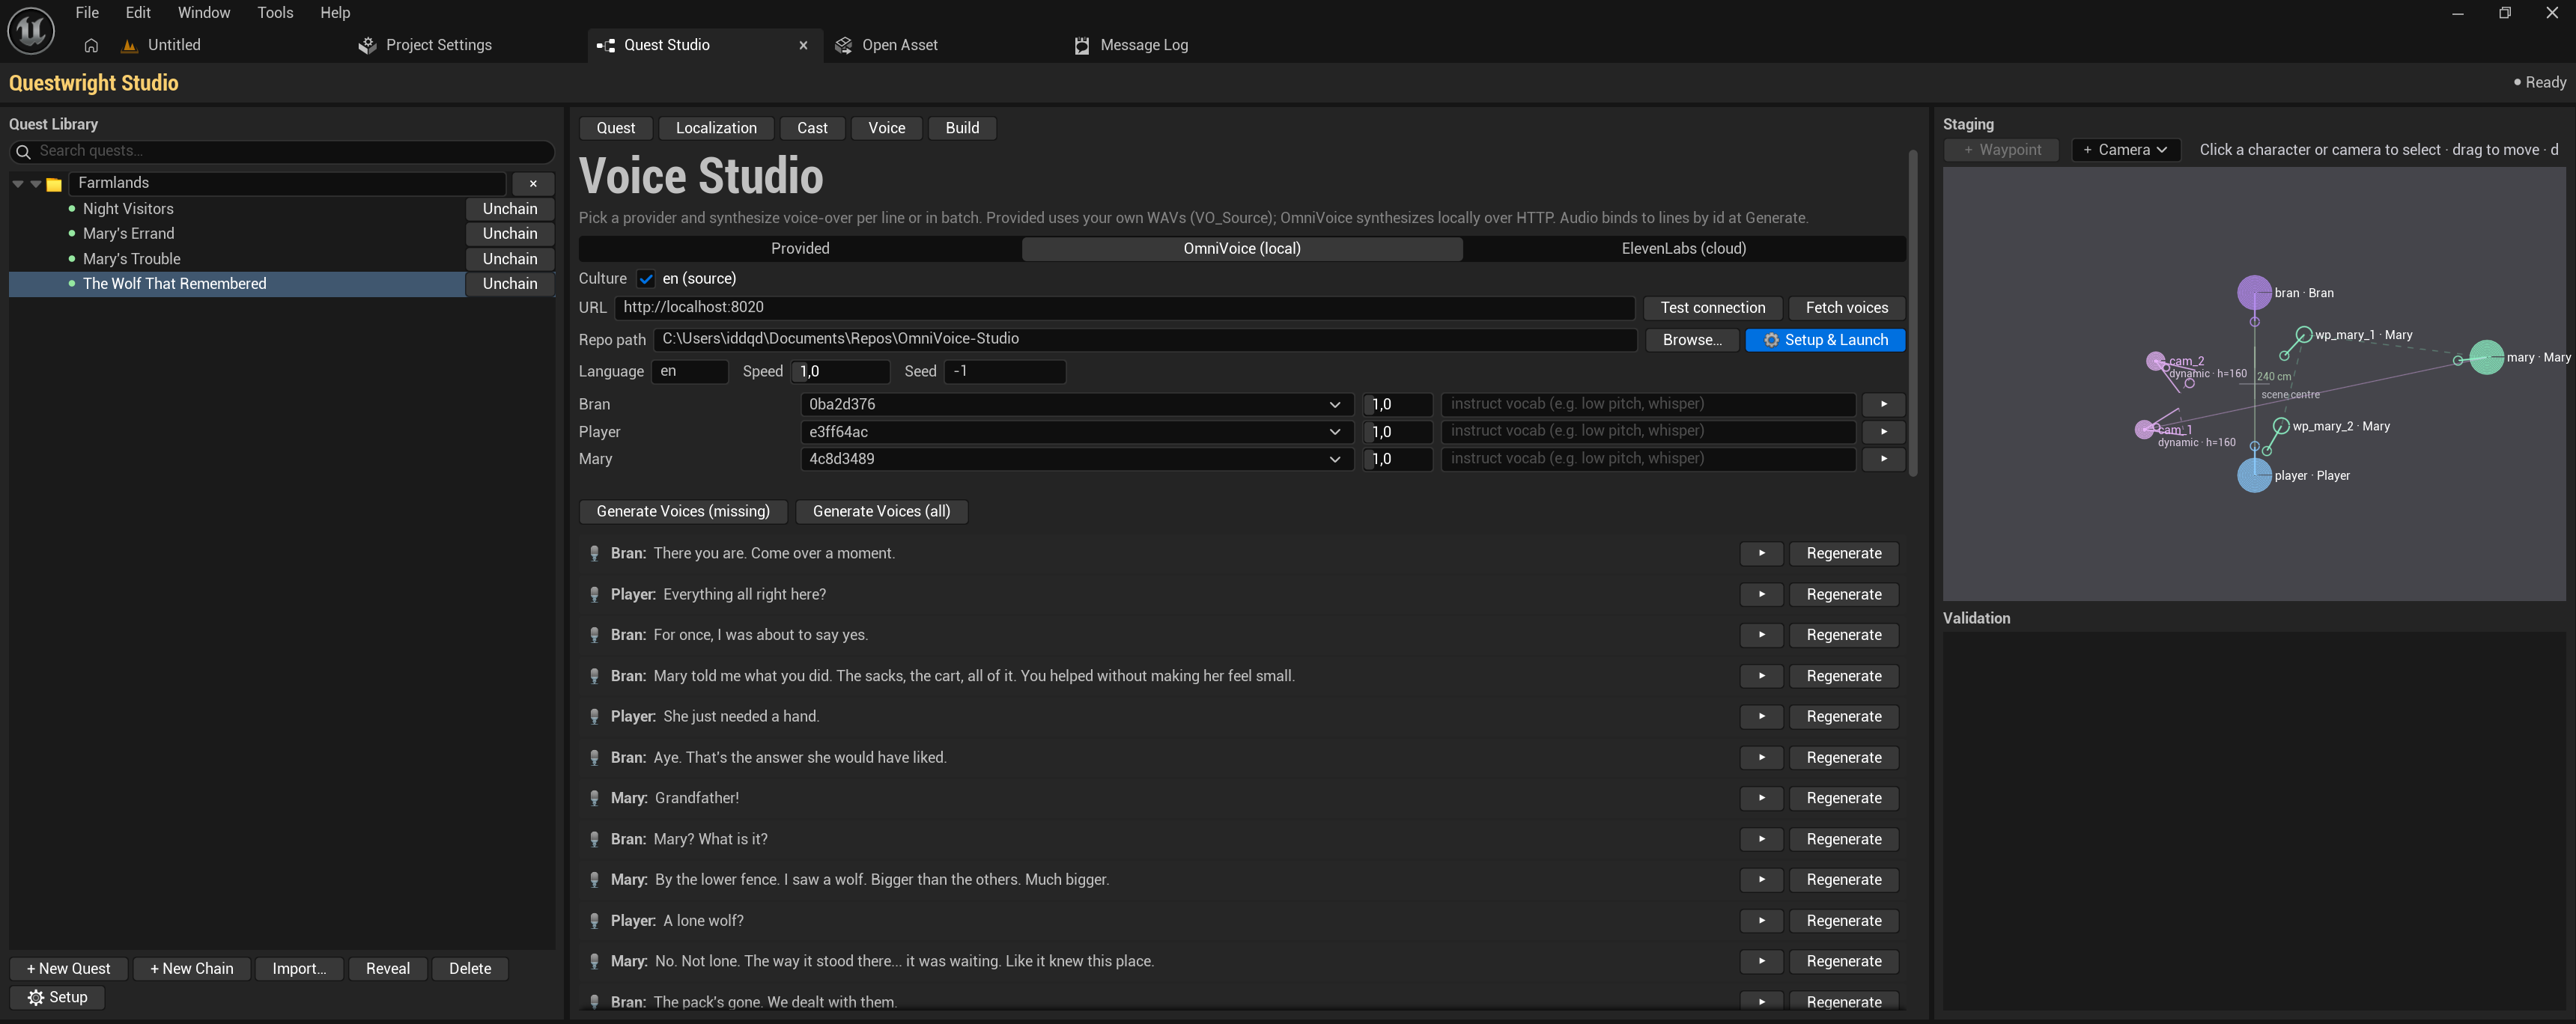Open the + Camera dropdown in Staging

click(2125, 150)
